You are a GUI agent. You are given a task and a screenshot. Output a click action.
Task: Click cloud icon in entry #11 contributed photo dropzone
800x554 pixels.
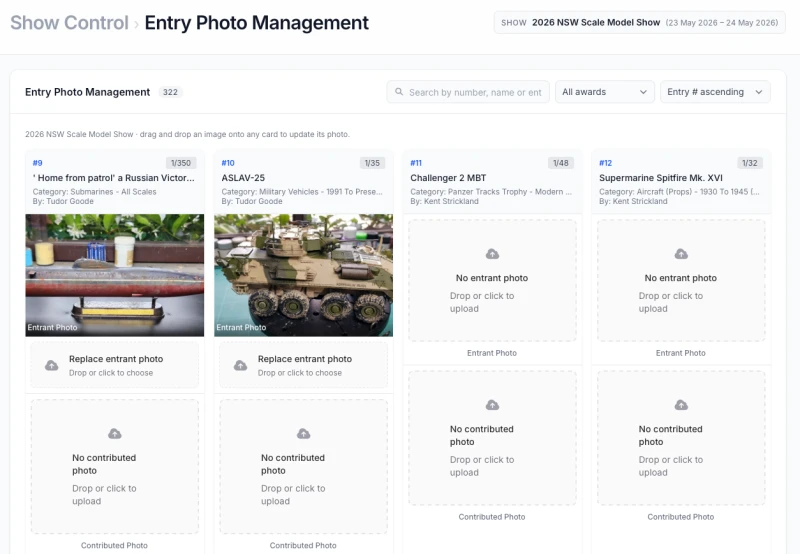(492, 405)
